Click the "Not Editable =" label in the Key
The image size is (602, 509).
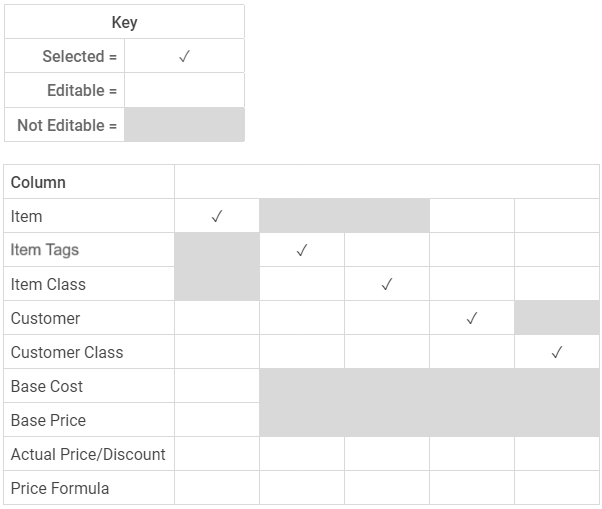pos(67,125)
